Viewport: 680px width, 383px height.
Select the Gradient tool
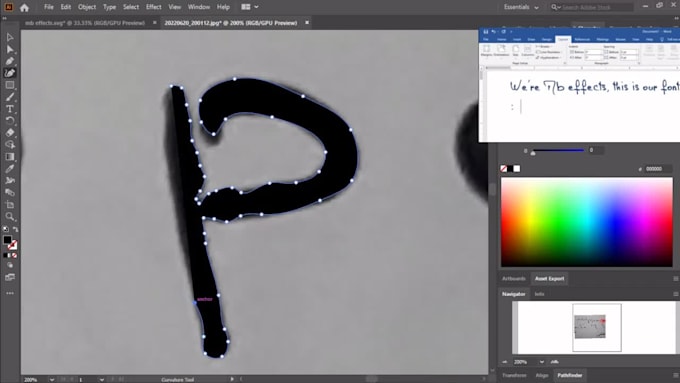pyautogui.click(x=10, y=157)
